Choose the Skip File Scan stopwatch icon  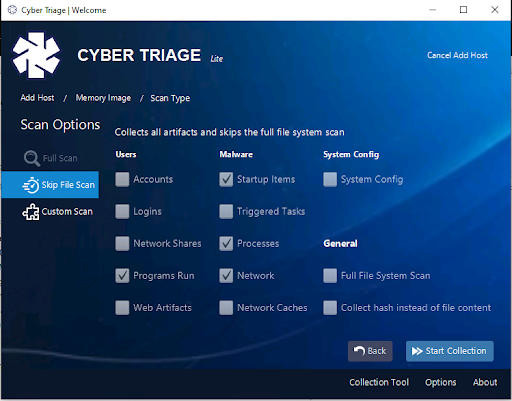pyautogui.click(x=31, y=185)
